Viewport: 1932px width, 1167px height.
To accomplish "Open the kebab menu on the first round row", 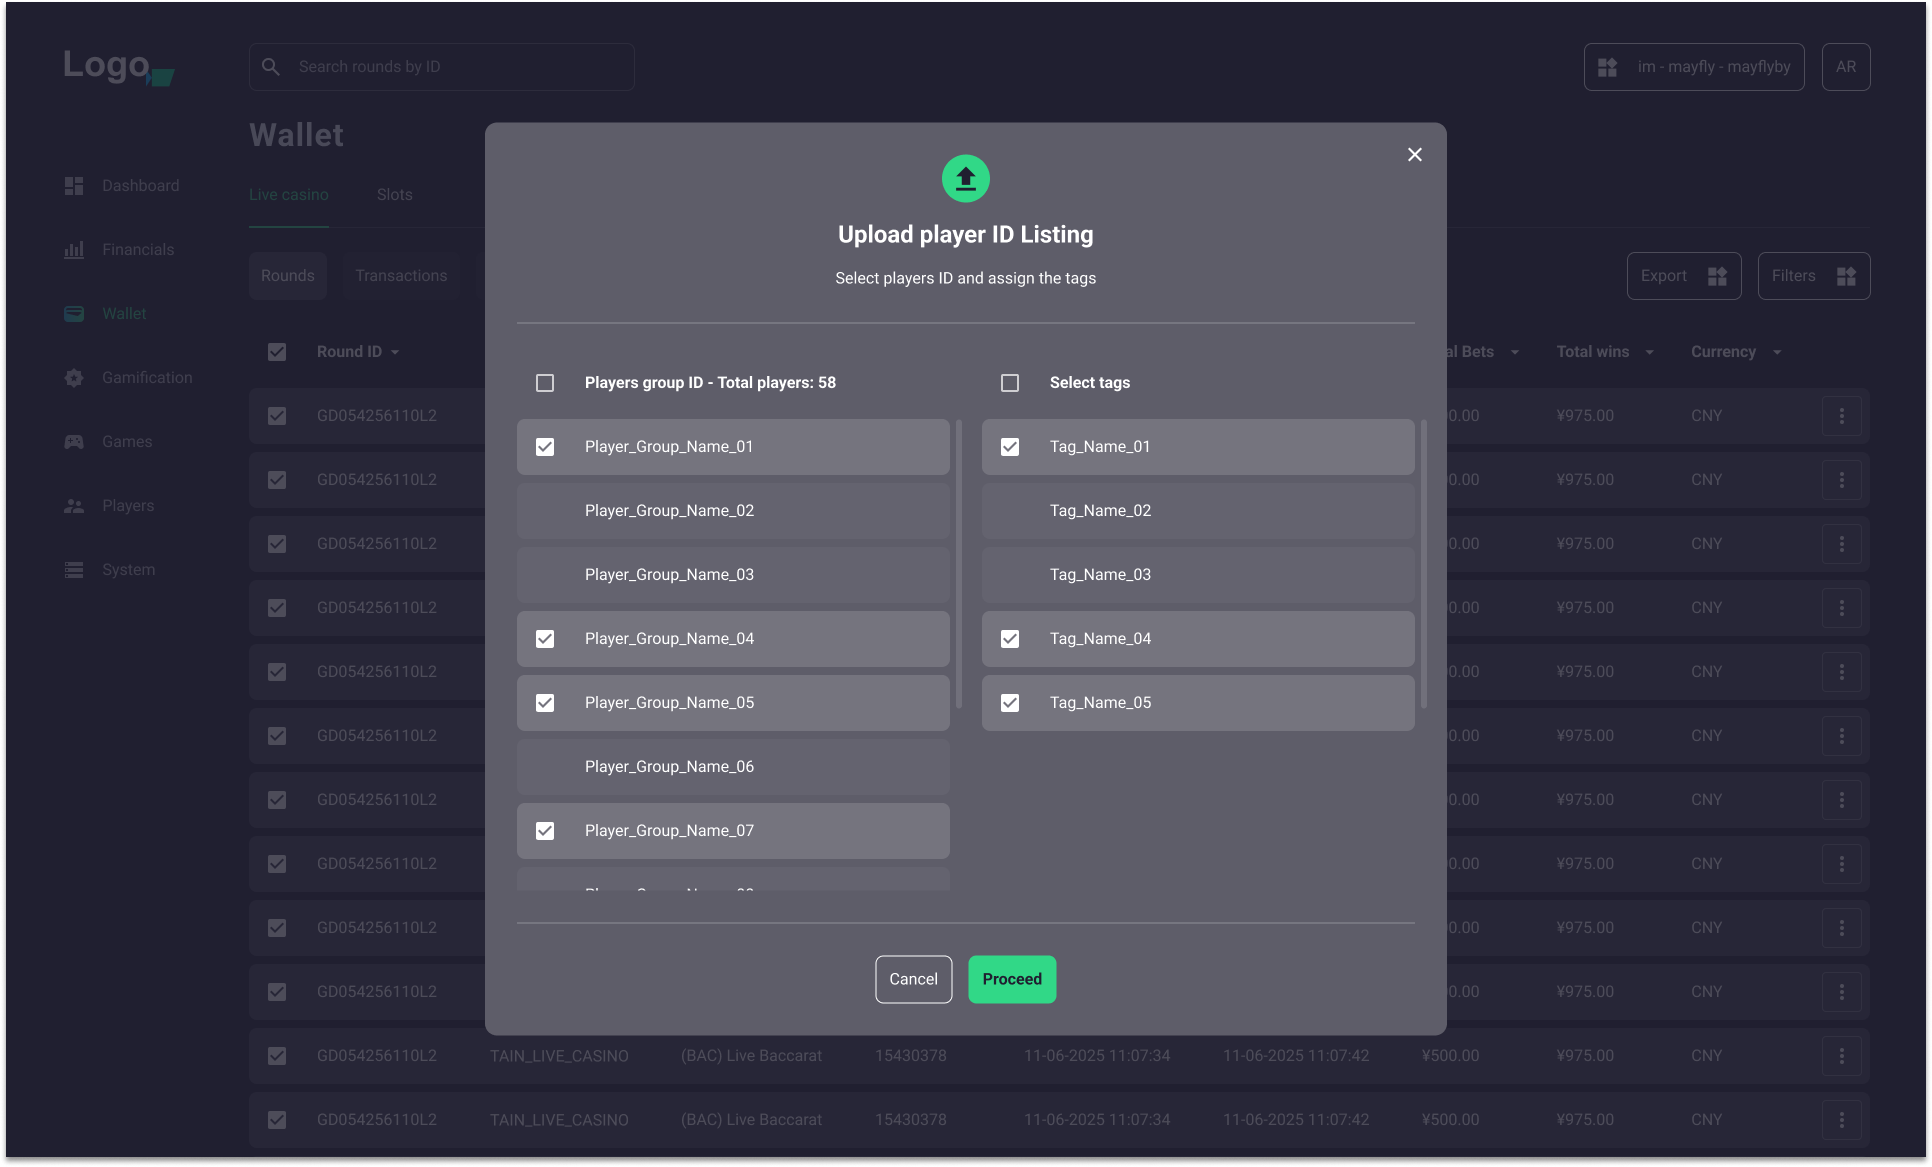I will tap(1841, 415).
